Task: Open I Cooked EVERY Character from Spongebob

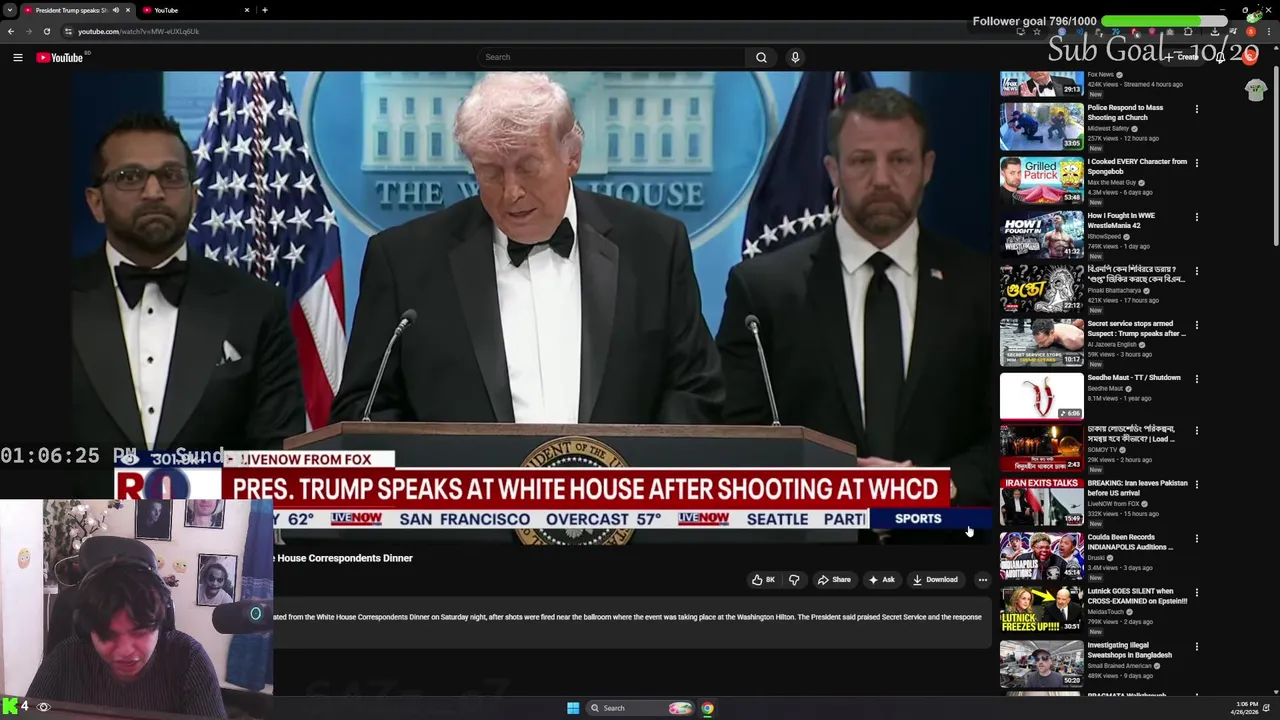Action: (x=1137, y=166)
